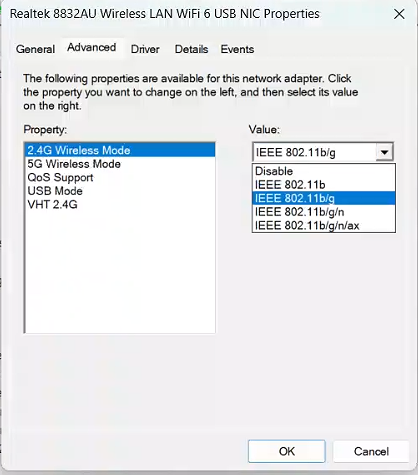Select 2.4G Wireless Mode property
This screenshot has height=475, width=418.
coord(120,150)
